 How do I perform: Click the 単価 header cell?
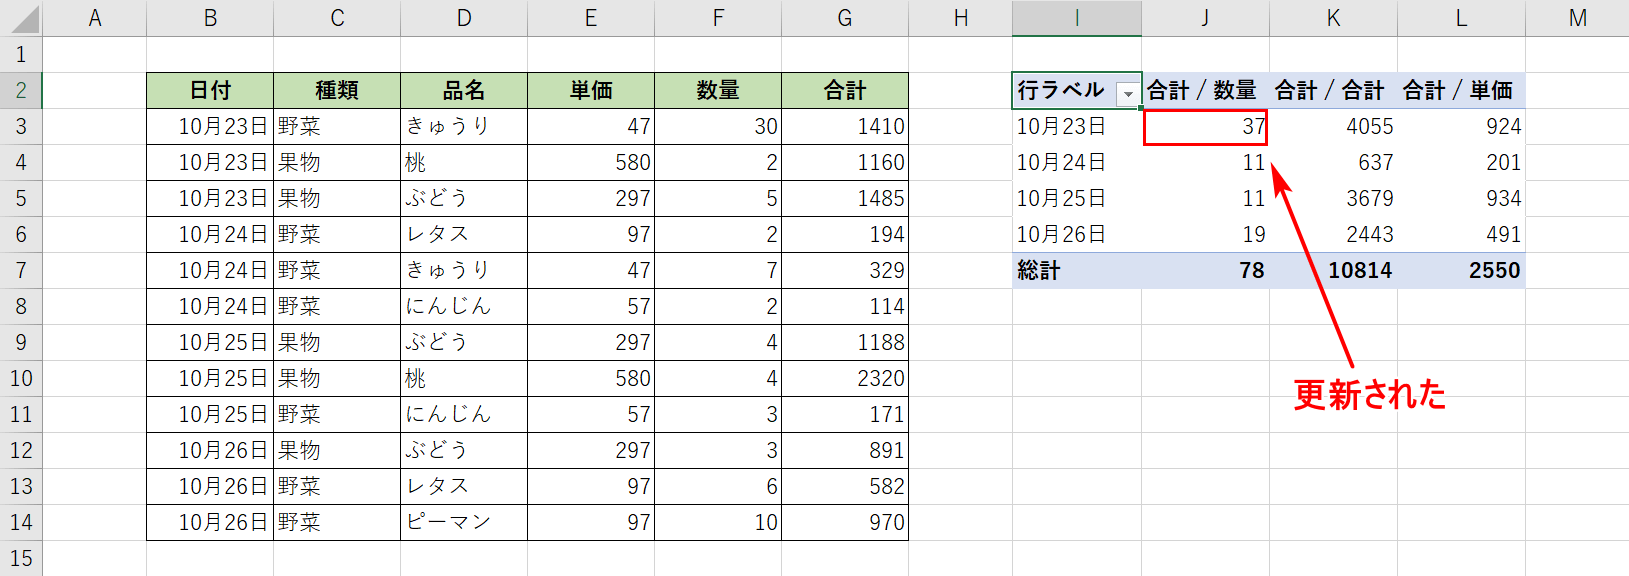pyautogui.click(x=591, y=90)
